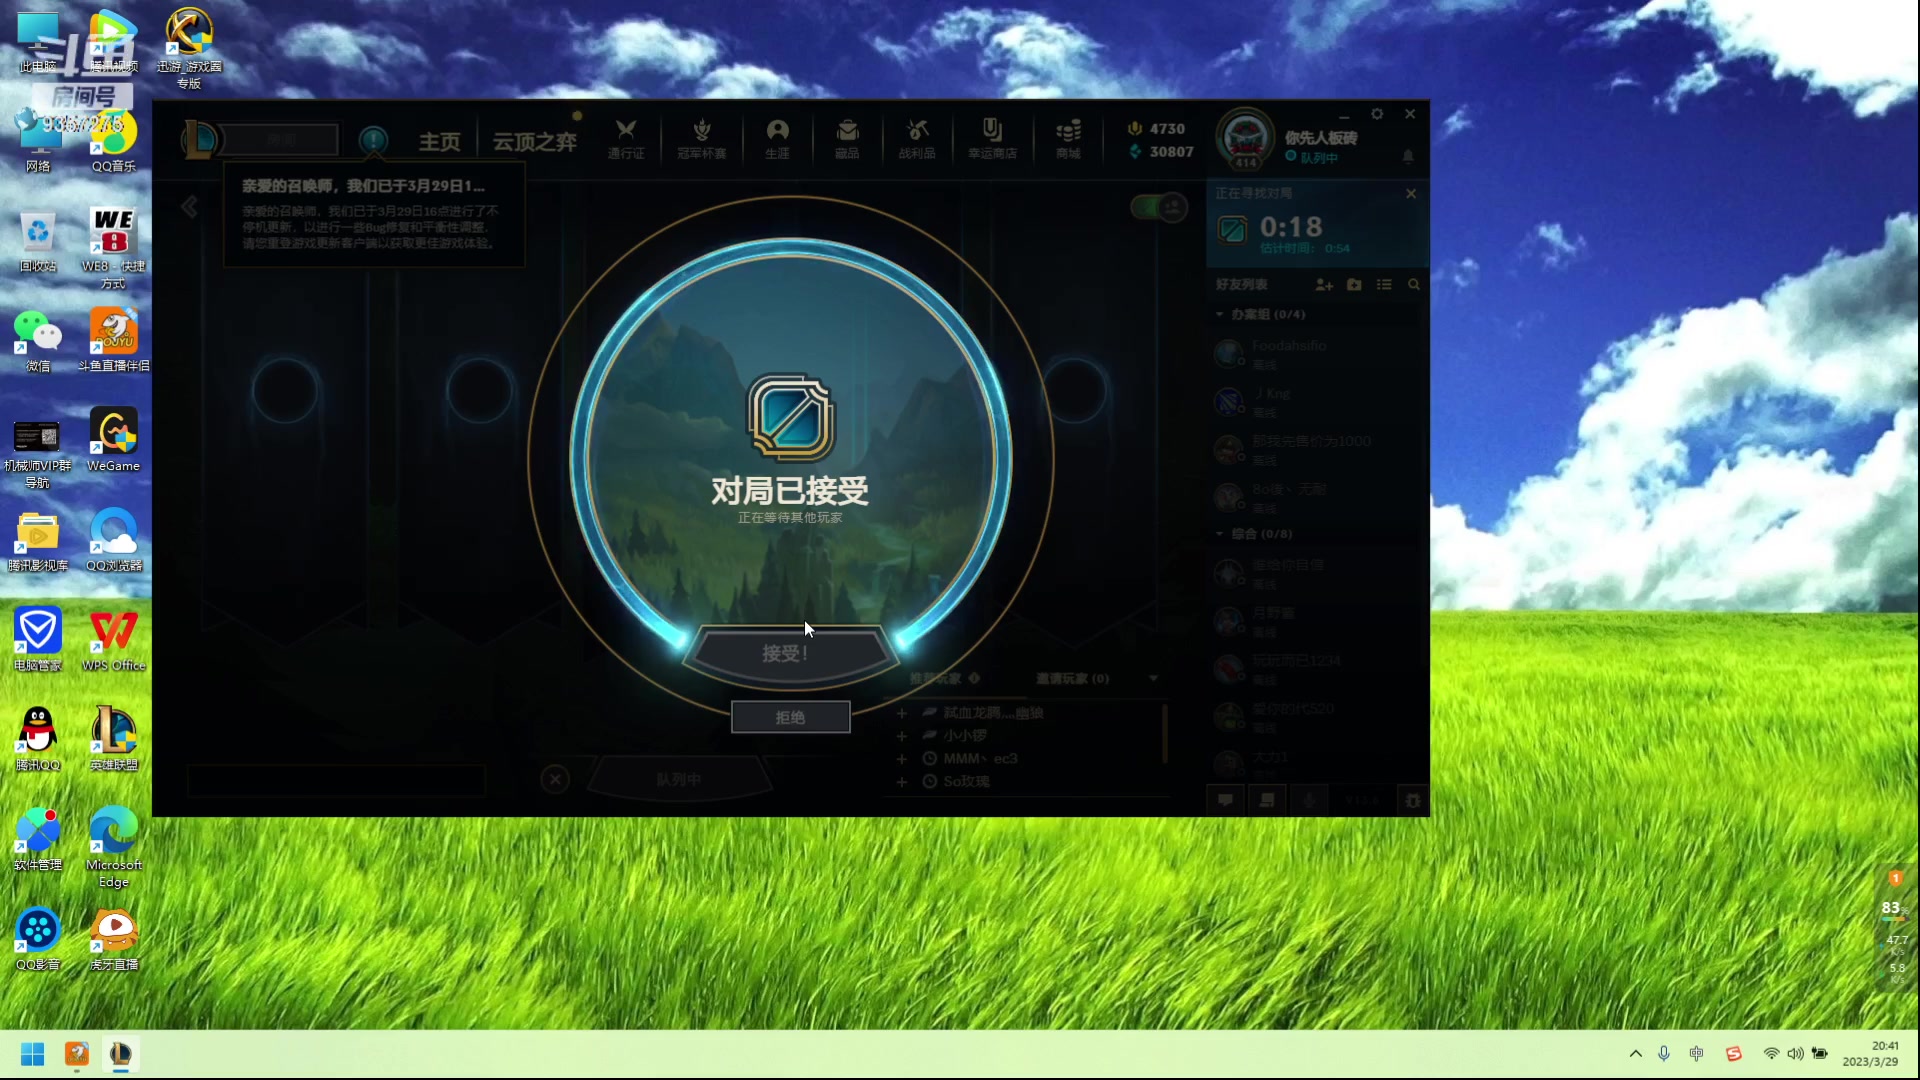The image size is (1920, 1080).
Task: Open 虎牙直播 desktop icon
Action: [x=113, y=940]
